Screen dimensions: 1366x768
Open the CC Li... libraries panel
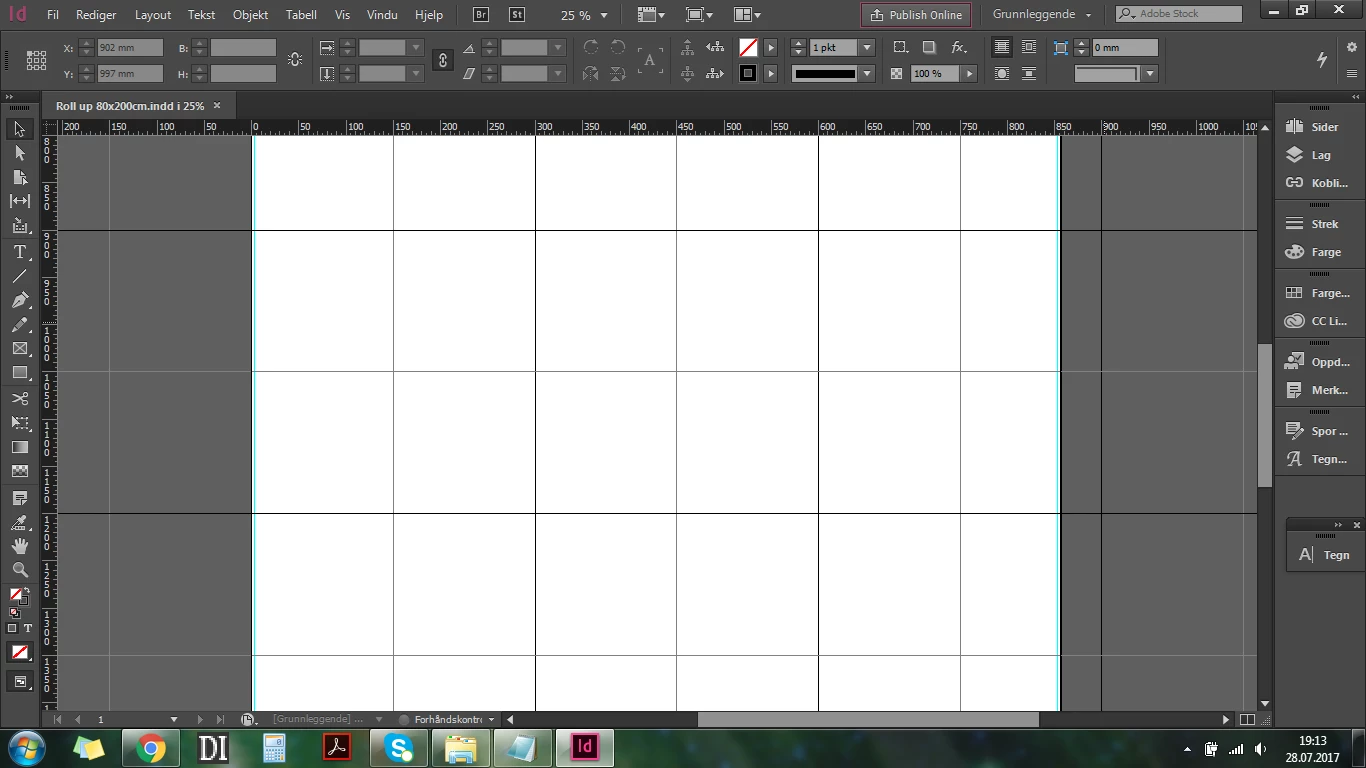click(x=1317, y=321)
